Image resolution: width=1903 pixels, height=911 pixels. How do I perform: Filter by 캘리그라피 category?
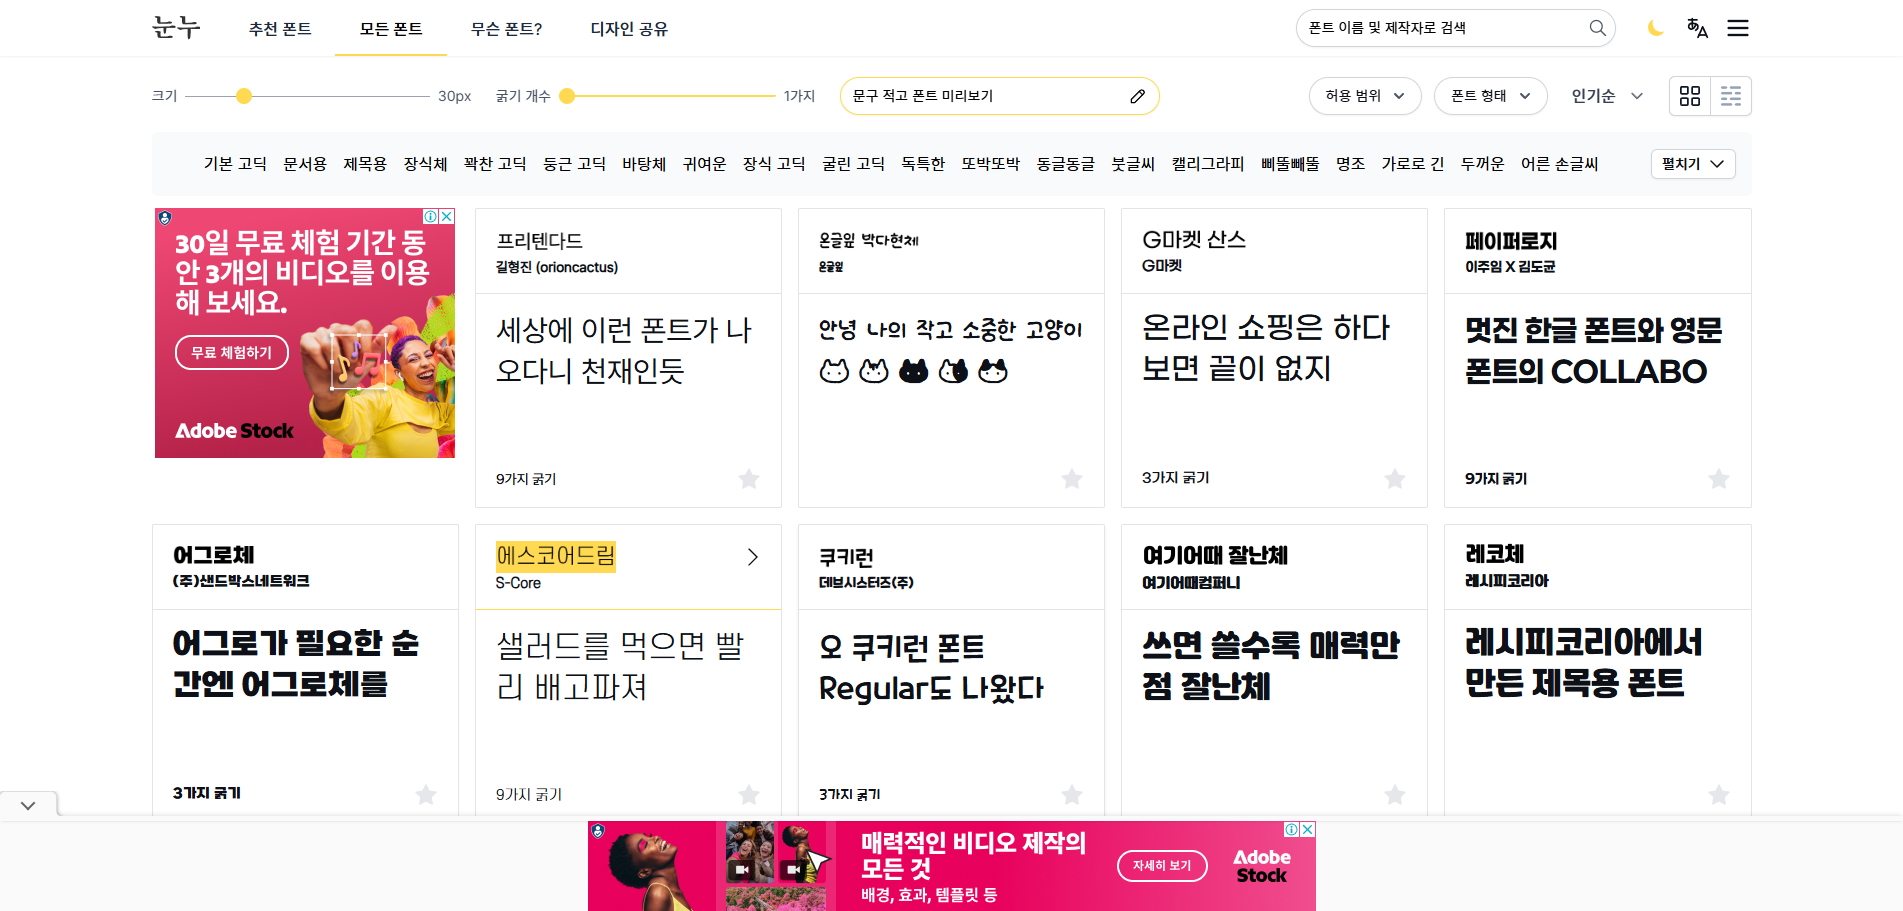[x=1208, y=164]
